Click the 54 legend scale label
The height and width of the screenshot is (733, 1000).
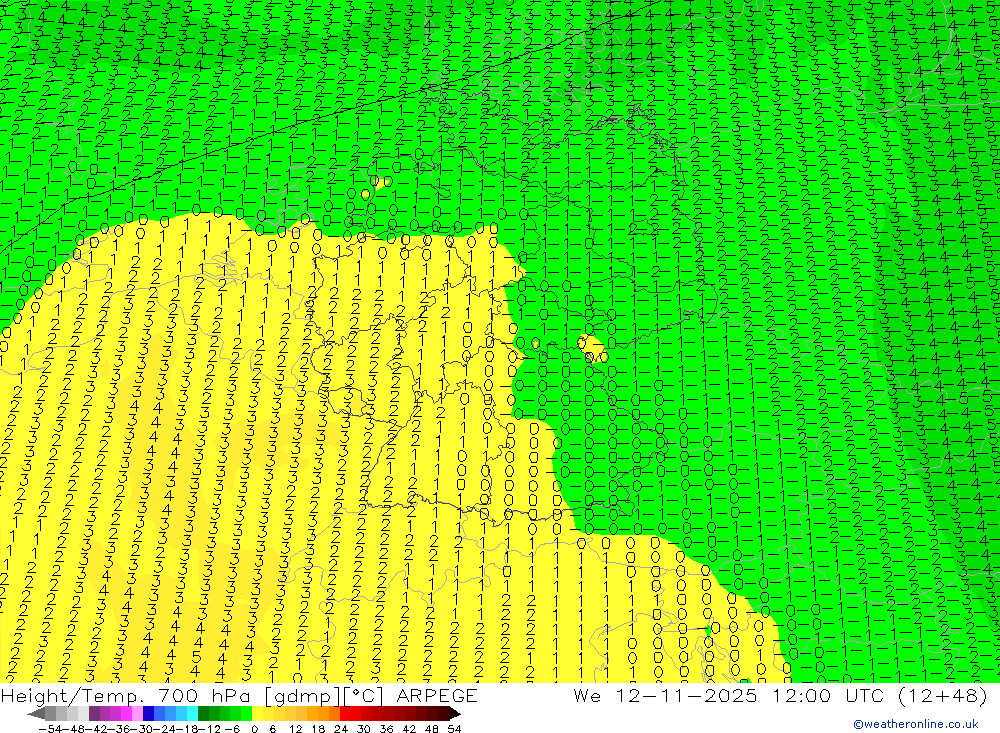pyautogui.click(x=454, y=729)
